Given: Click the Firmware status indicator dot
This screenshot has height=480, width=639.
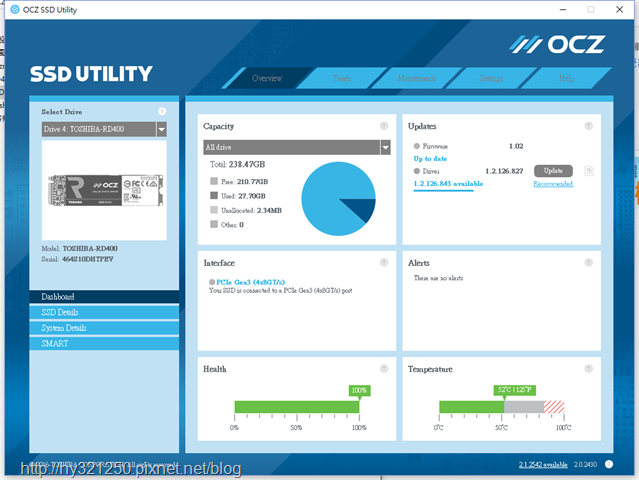Looking at the screenshot, I should 416,146.
